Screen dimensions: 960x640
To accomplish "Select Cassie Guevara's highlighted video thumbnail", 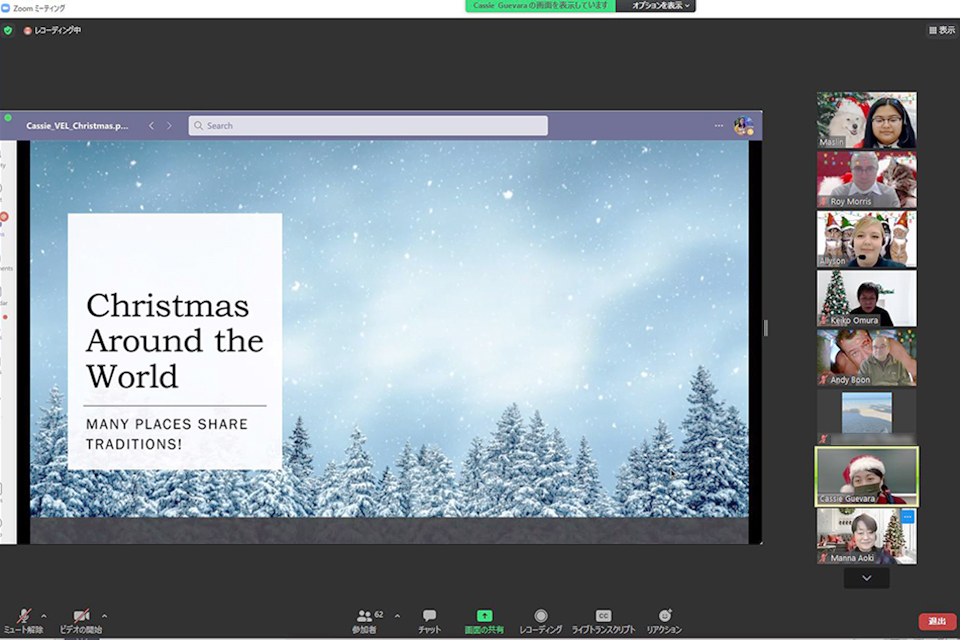I will click(x=866, y=476).
